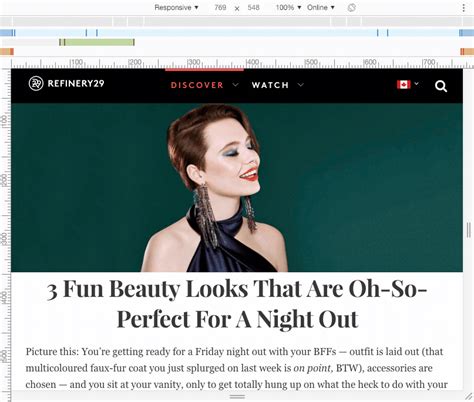Viewport: 474px width, 402px height.
Task: Open the Responsive device dropdown
Action: click(x=176, y=7)
